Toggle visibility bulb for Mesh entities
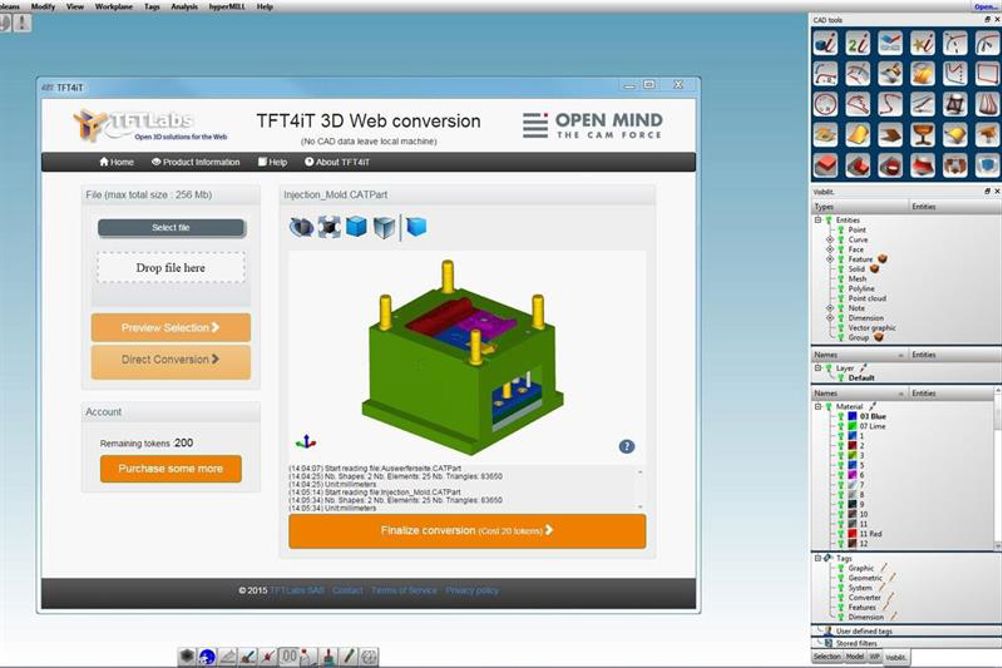The height and width of the screenshot is (668, 1002). 841,279
